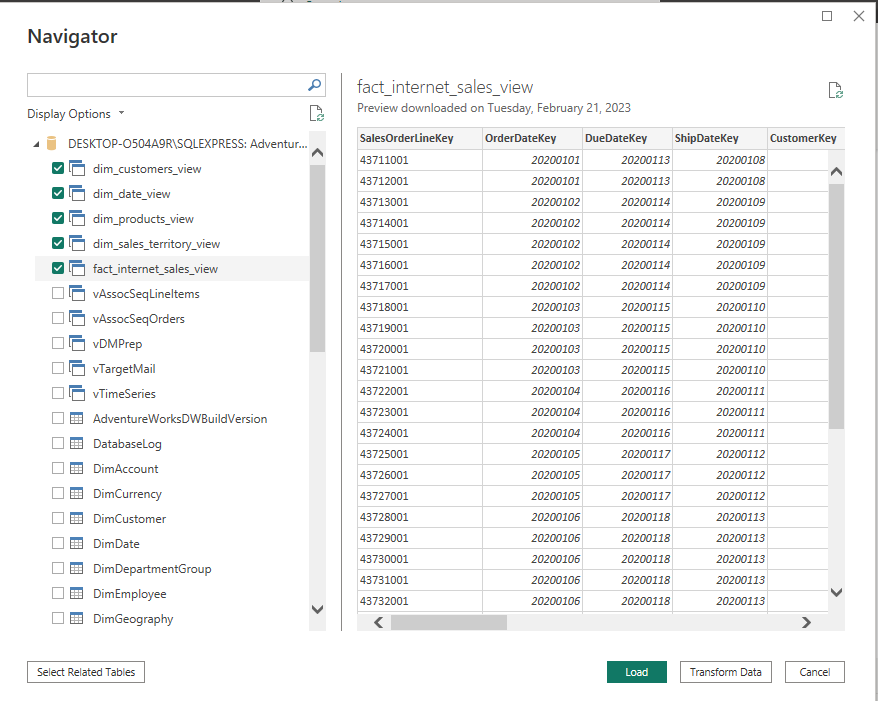Click the view icon next to dim_sales_territory_view
The image size is (878, 701).
pyautogui.click(x=77, y=243)
